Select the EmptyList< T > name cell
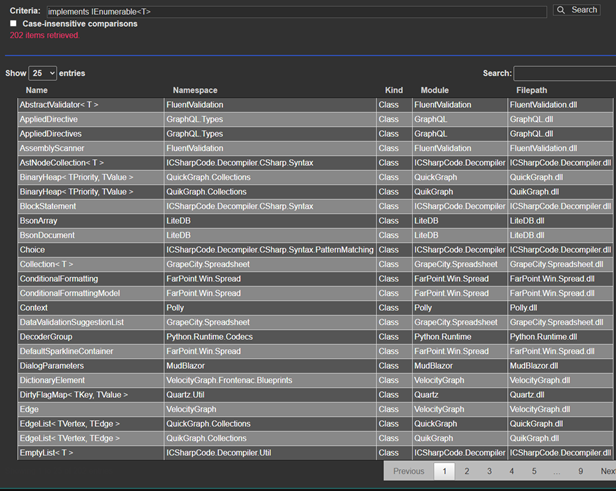616x491 pixels. 90,454
